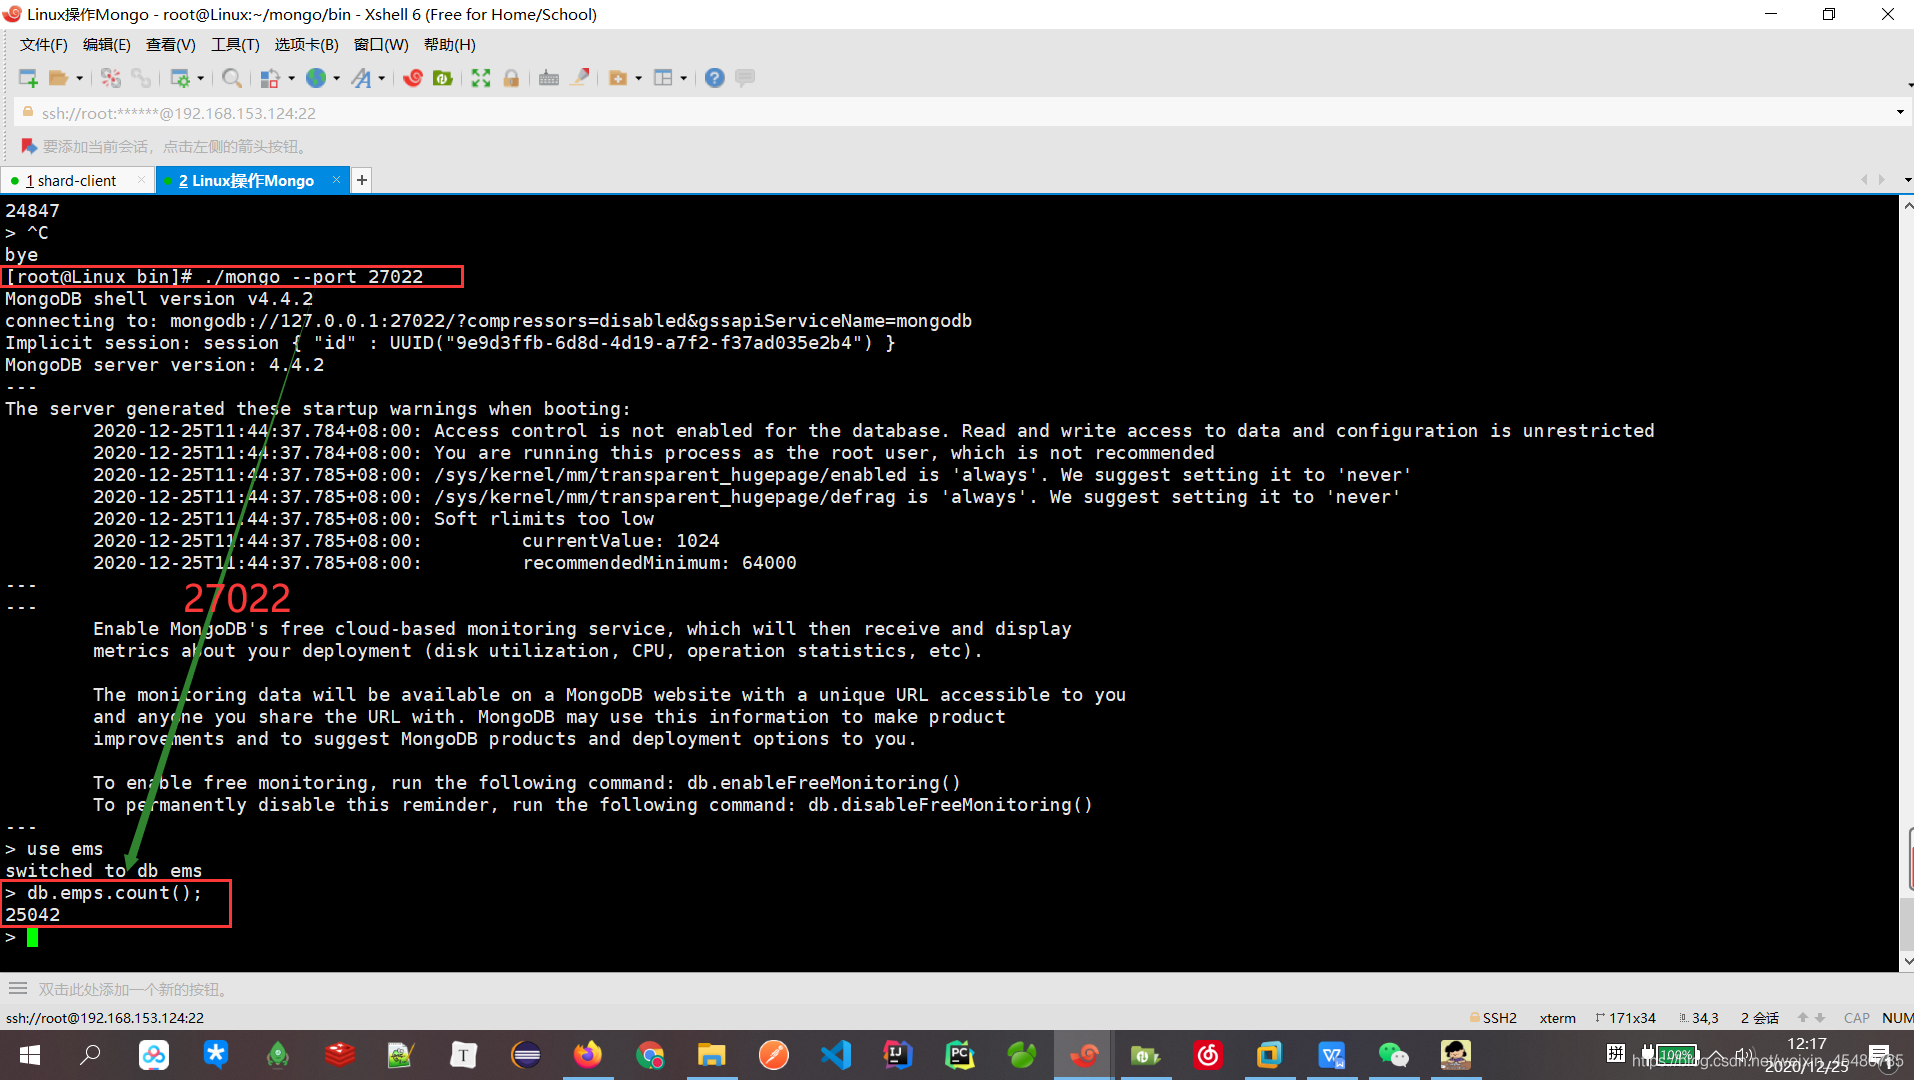Open the 查看(V) menu
The height and width of the screenshot is (1080, 1914).
(x=171, y=45)
